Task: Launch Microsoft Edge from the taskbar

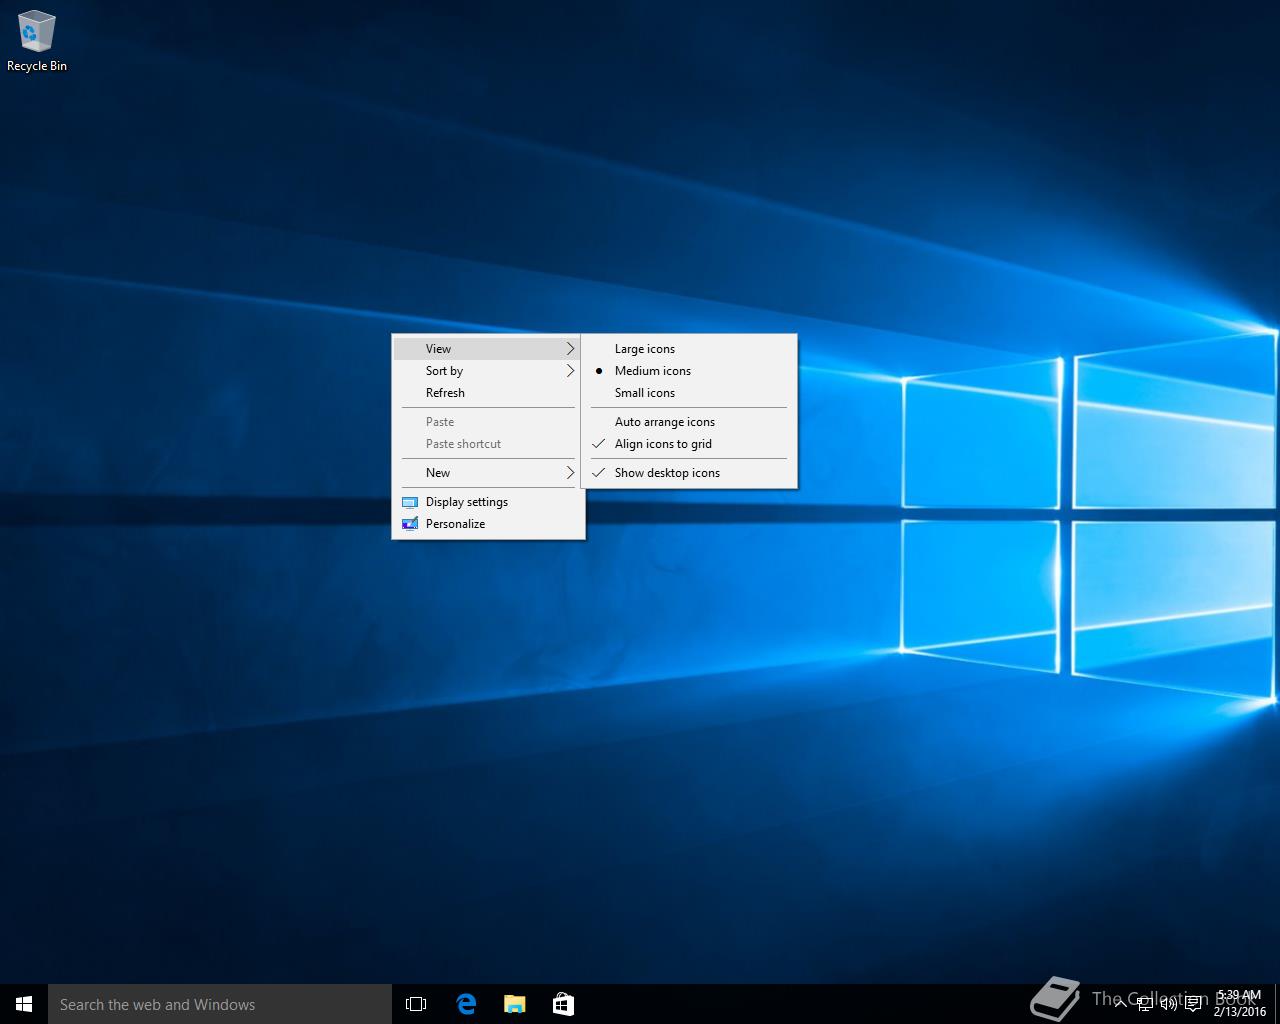Action: [466, 1004]
